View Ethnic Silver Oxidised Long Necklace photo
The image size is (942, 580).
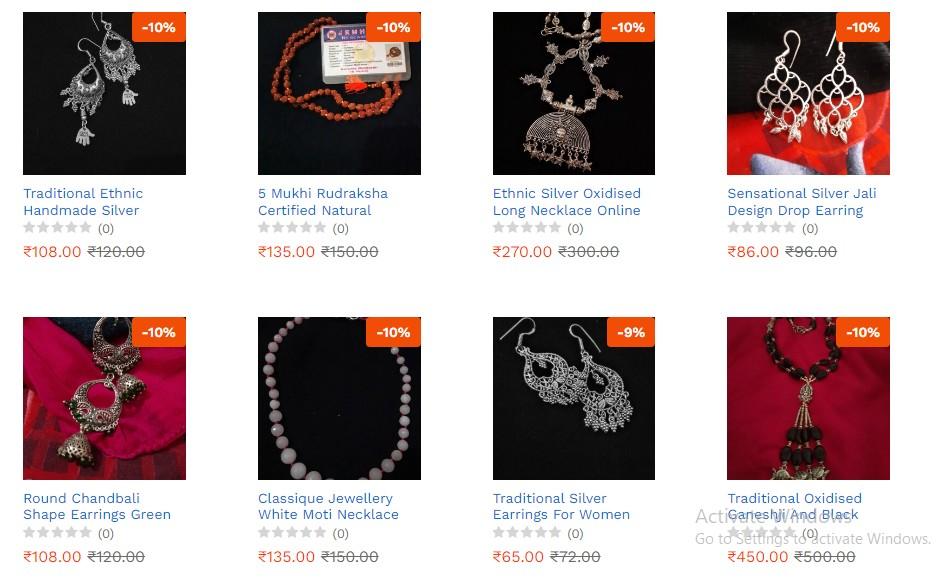(x=574, y=93)
